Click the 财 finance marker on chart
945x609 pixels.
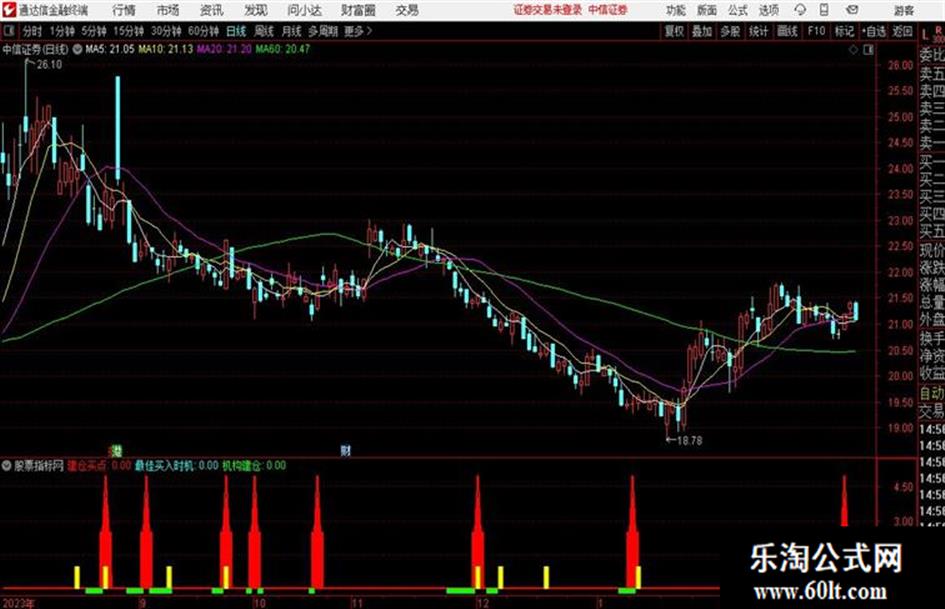tap(345, 450)
